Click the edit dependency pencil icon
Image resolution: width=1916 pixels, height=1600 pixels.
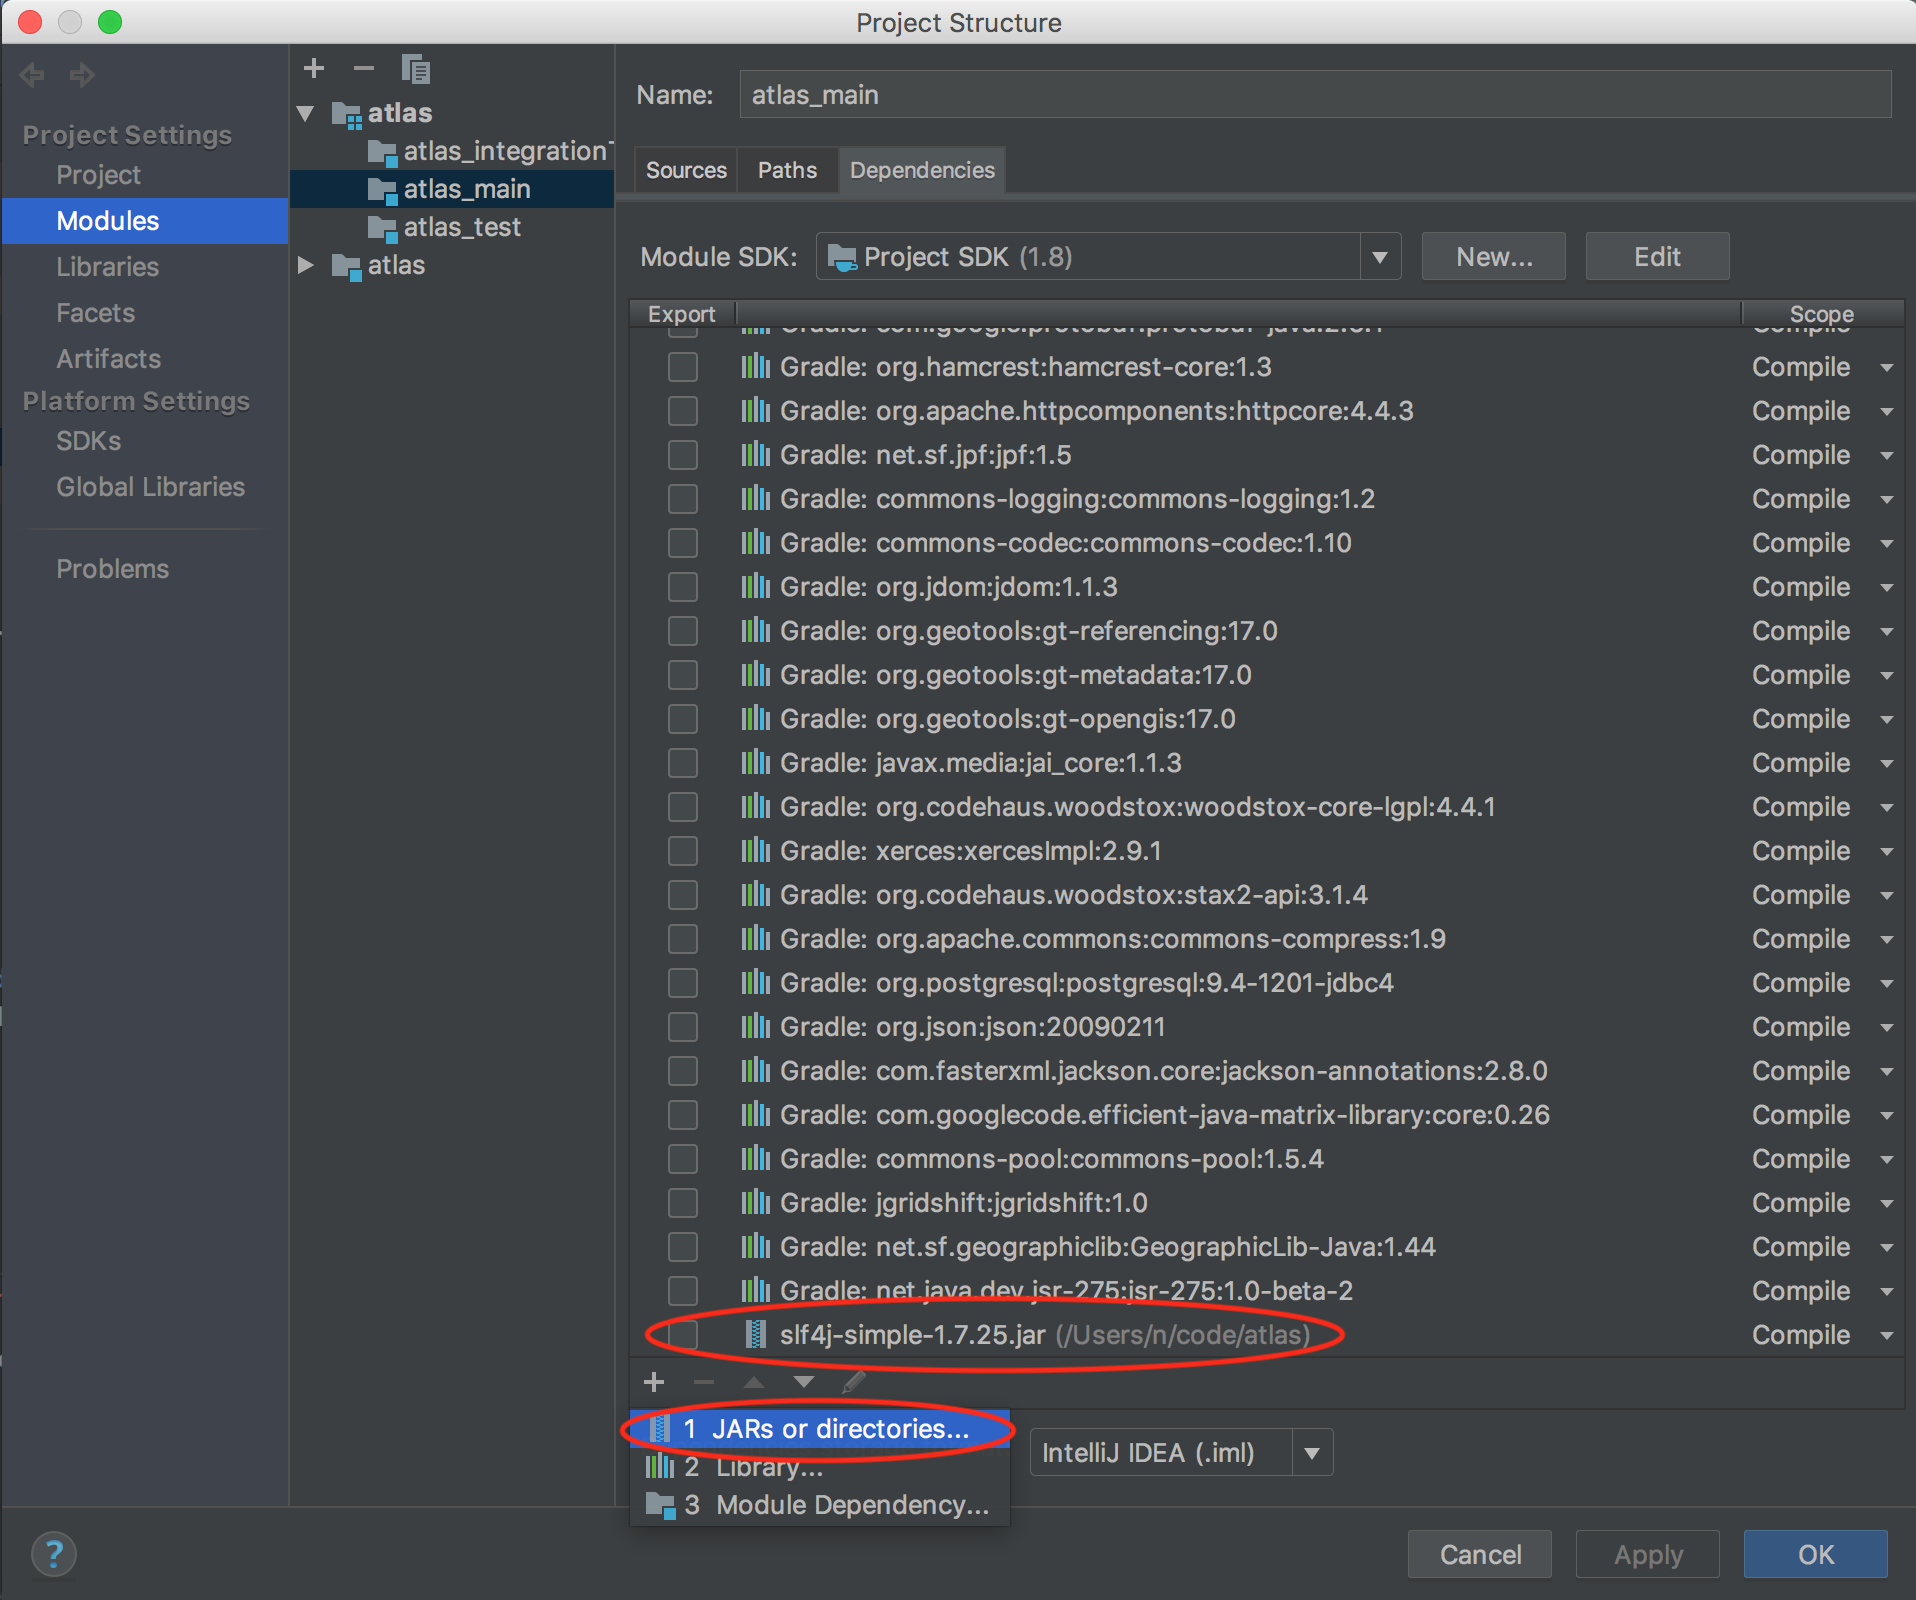(853, 1382)
